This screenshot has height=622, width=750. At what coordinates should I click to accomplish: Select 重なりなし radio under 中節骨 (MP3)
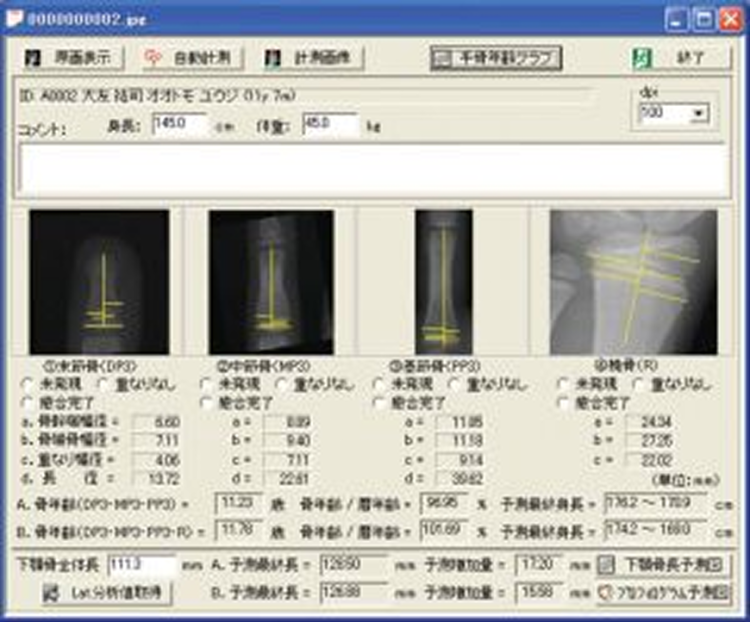[282, 382]
